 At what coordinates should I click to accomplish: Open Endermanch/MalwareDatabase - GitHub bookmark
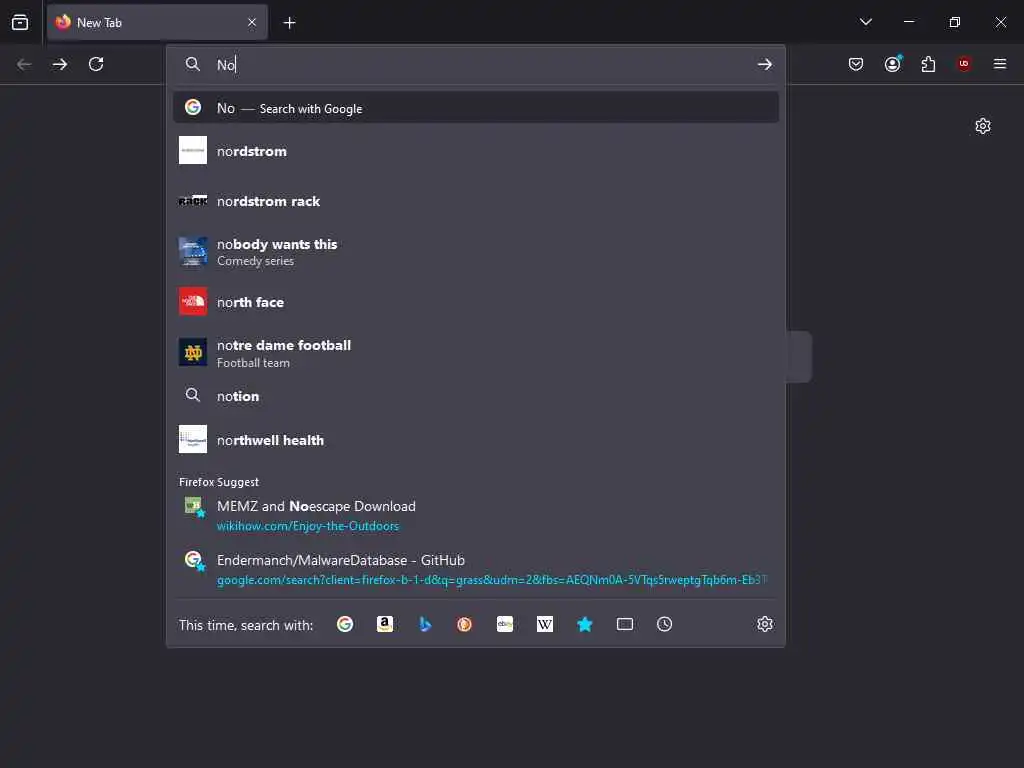click(475, 569)
